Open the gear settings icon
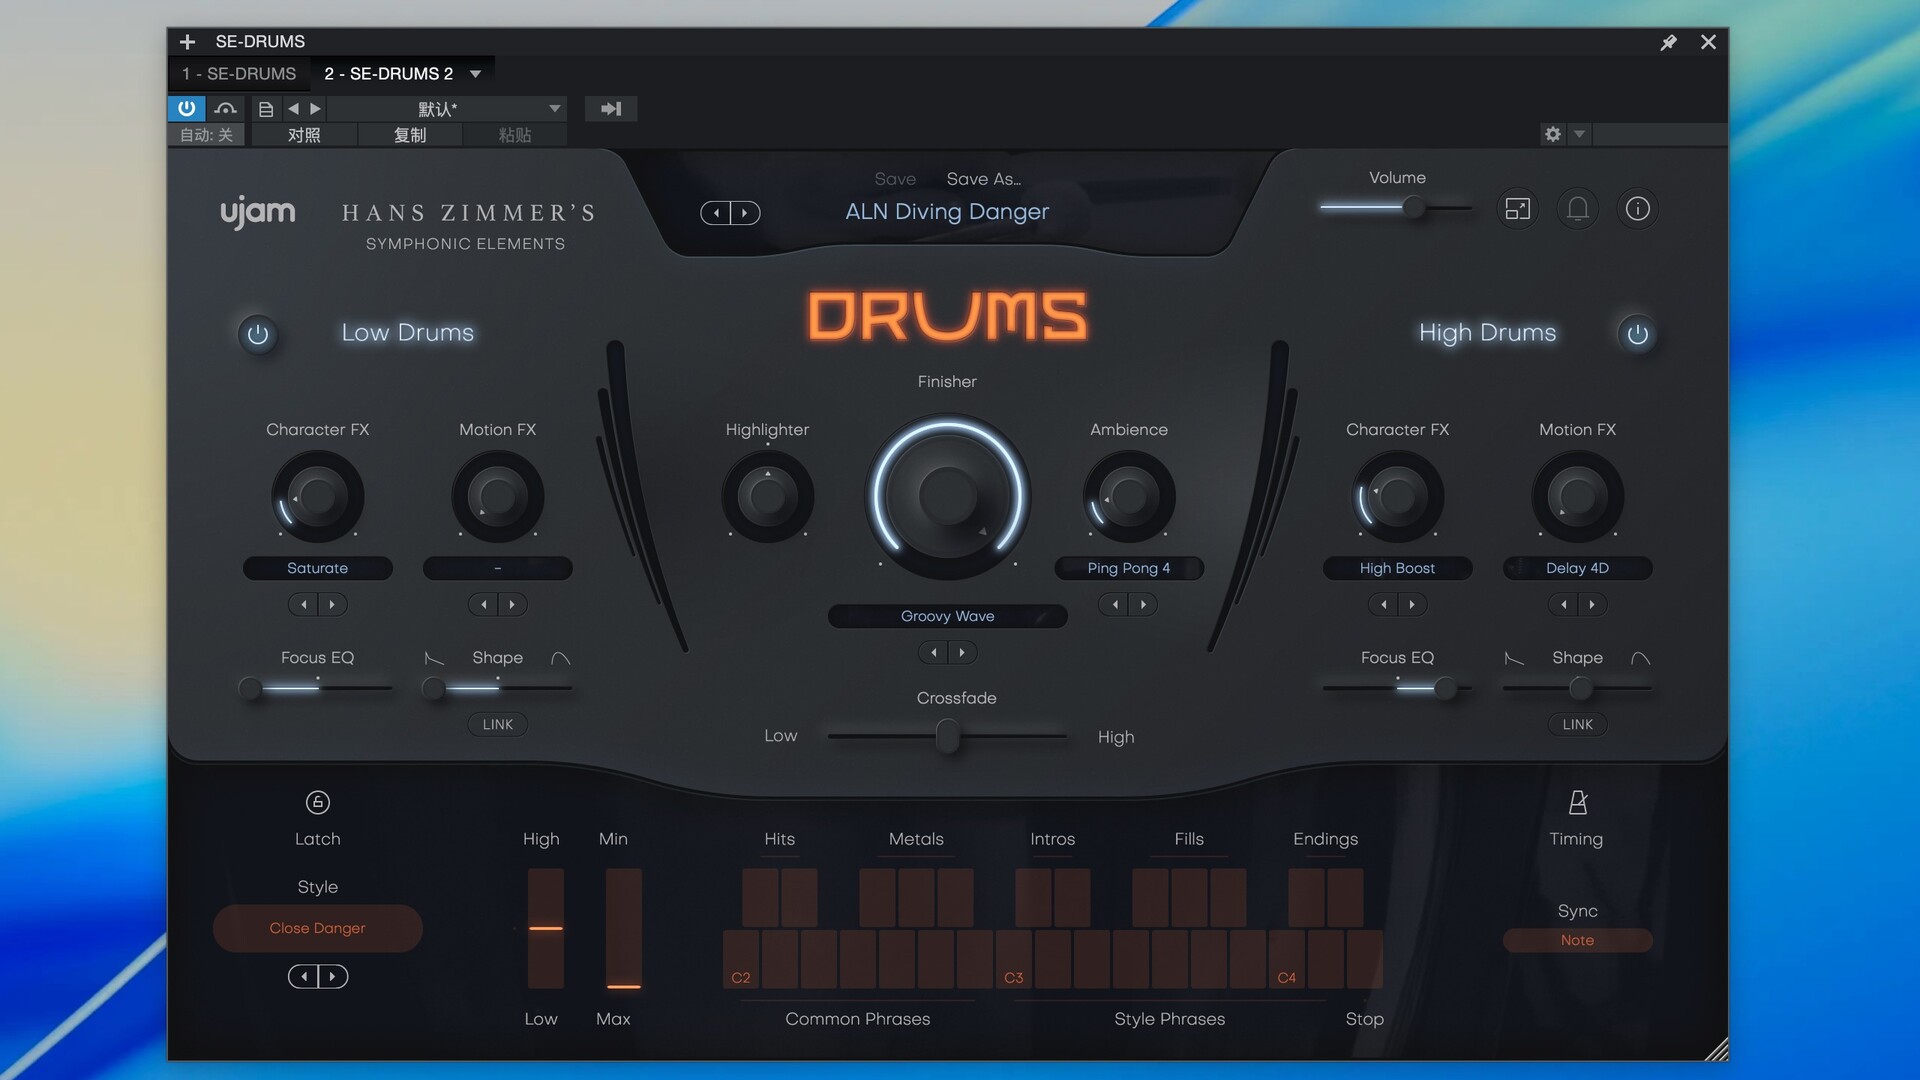This screenshot has width=1920, height=1080. [x=1552, y=134]
